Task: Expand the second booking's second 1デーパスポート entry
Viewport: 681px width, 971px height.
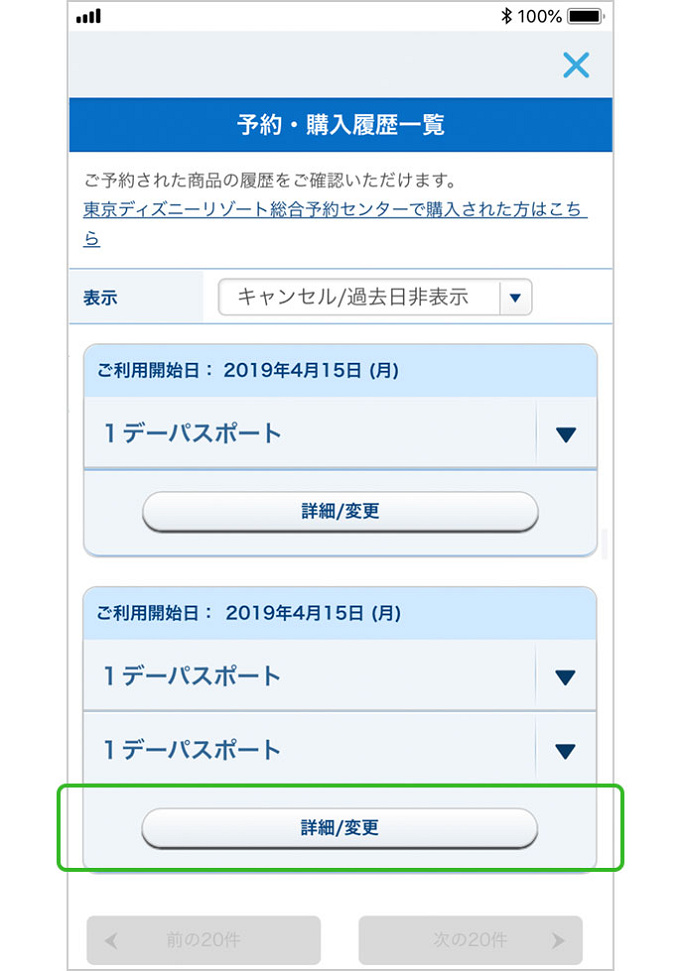Action: pos(565,748)
